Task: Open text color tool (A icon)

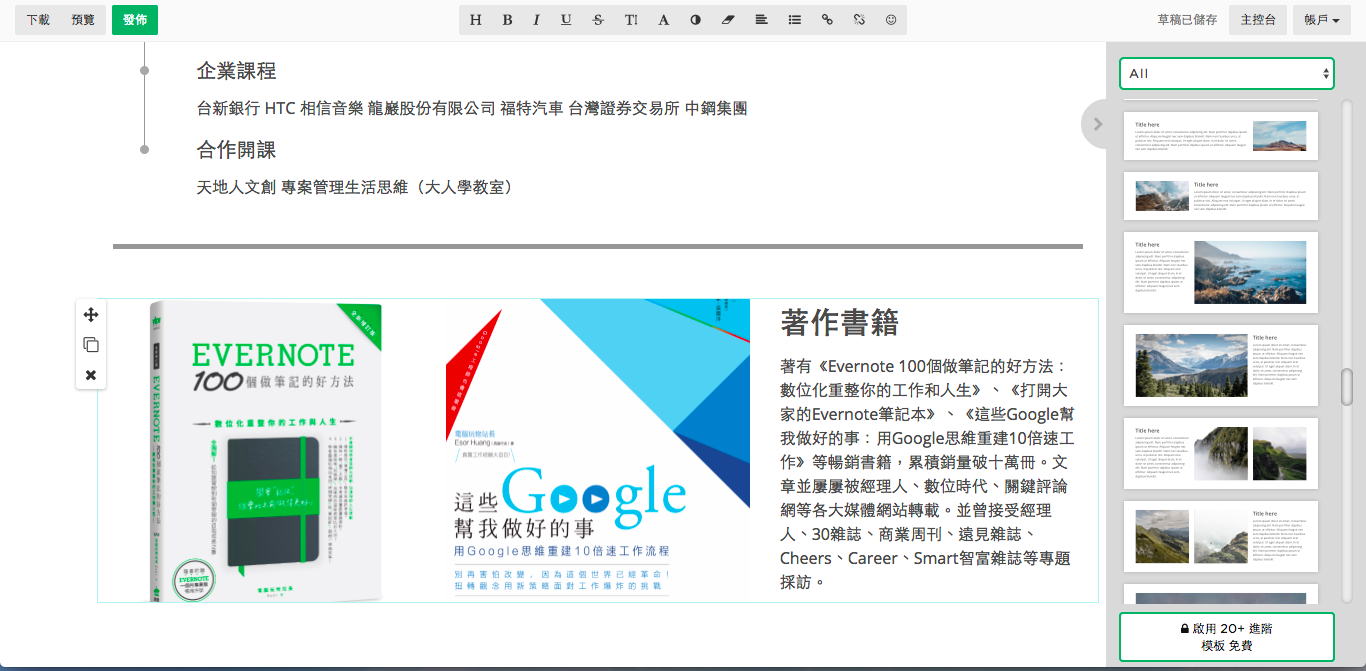Action: coord(663,20)
